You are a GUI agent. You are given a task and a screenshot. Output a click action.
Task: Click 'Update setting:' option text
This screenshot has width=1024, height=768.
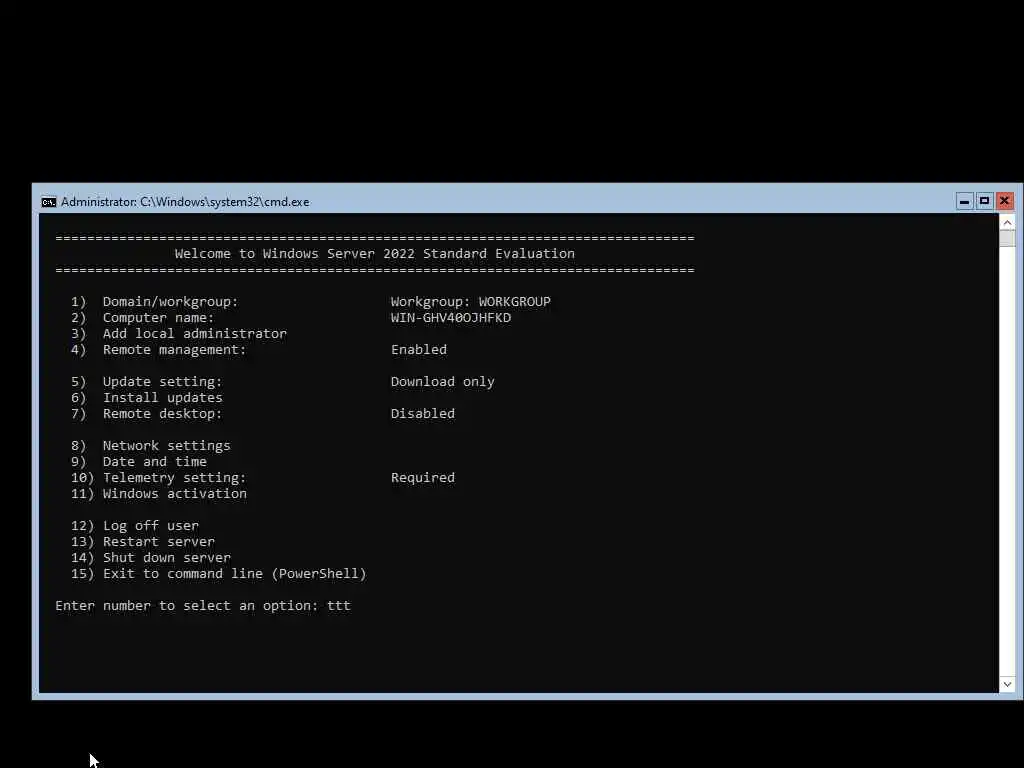tap(162, 382)
